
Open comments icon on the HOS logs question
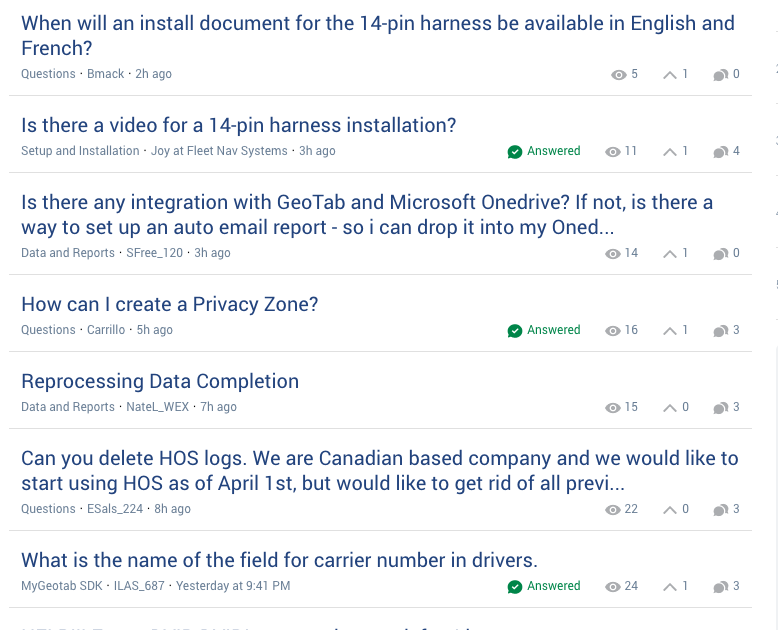tap(720, 510)
